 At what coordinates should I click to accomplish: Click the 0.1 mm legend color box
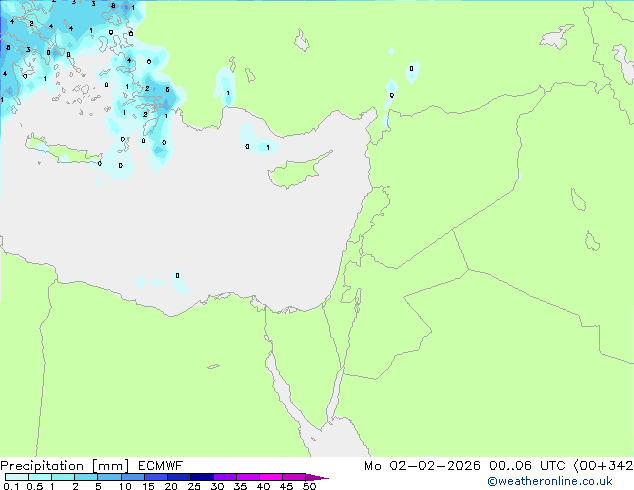(17, 477)
